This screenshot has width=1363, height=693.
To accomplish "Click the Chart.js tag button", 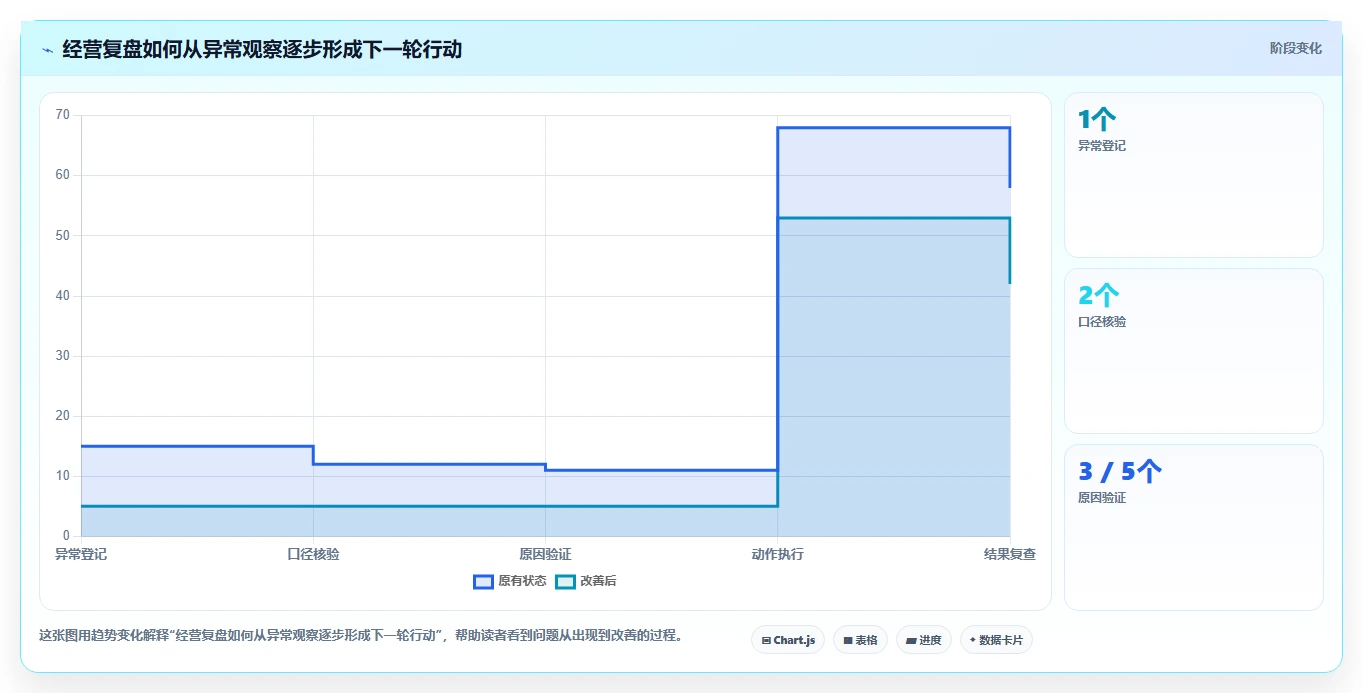I will [788, 640].
